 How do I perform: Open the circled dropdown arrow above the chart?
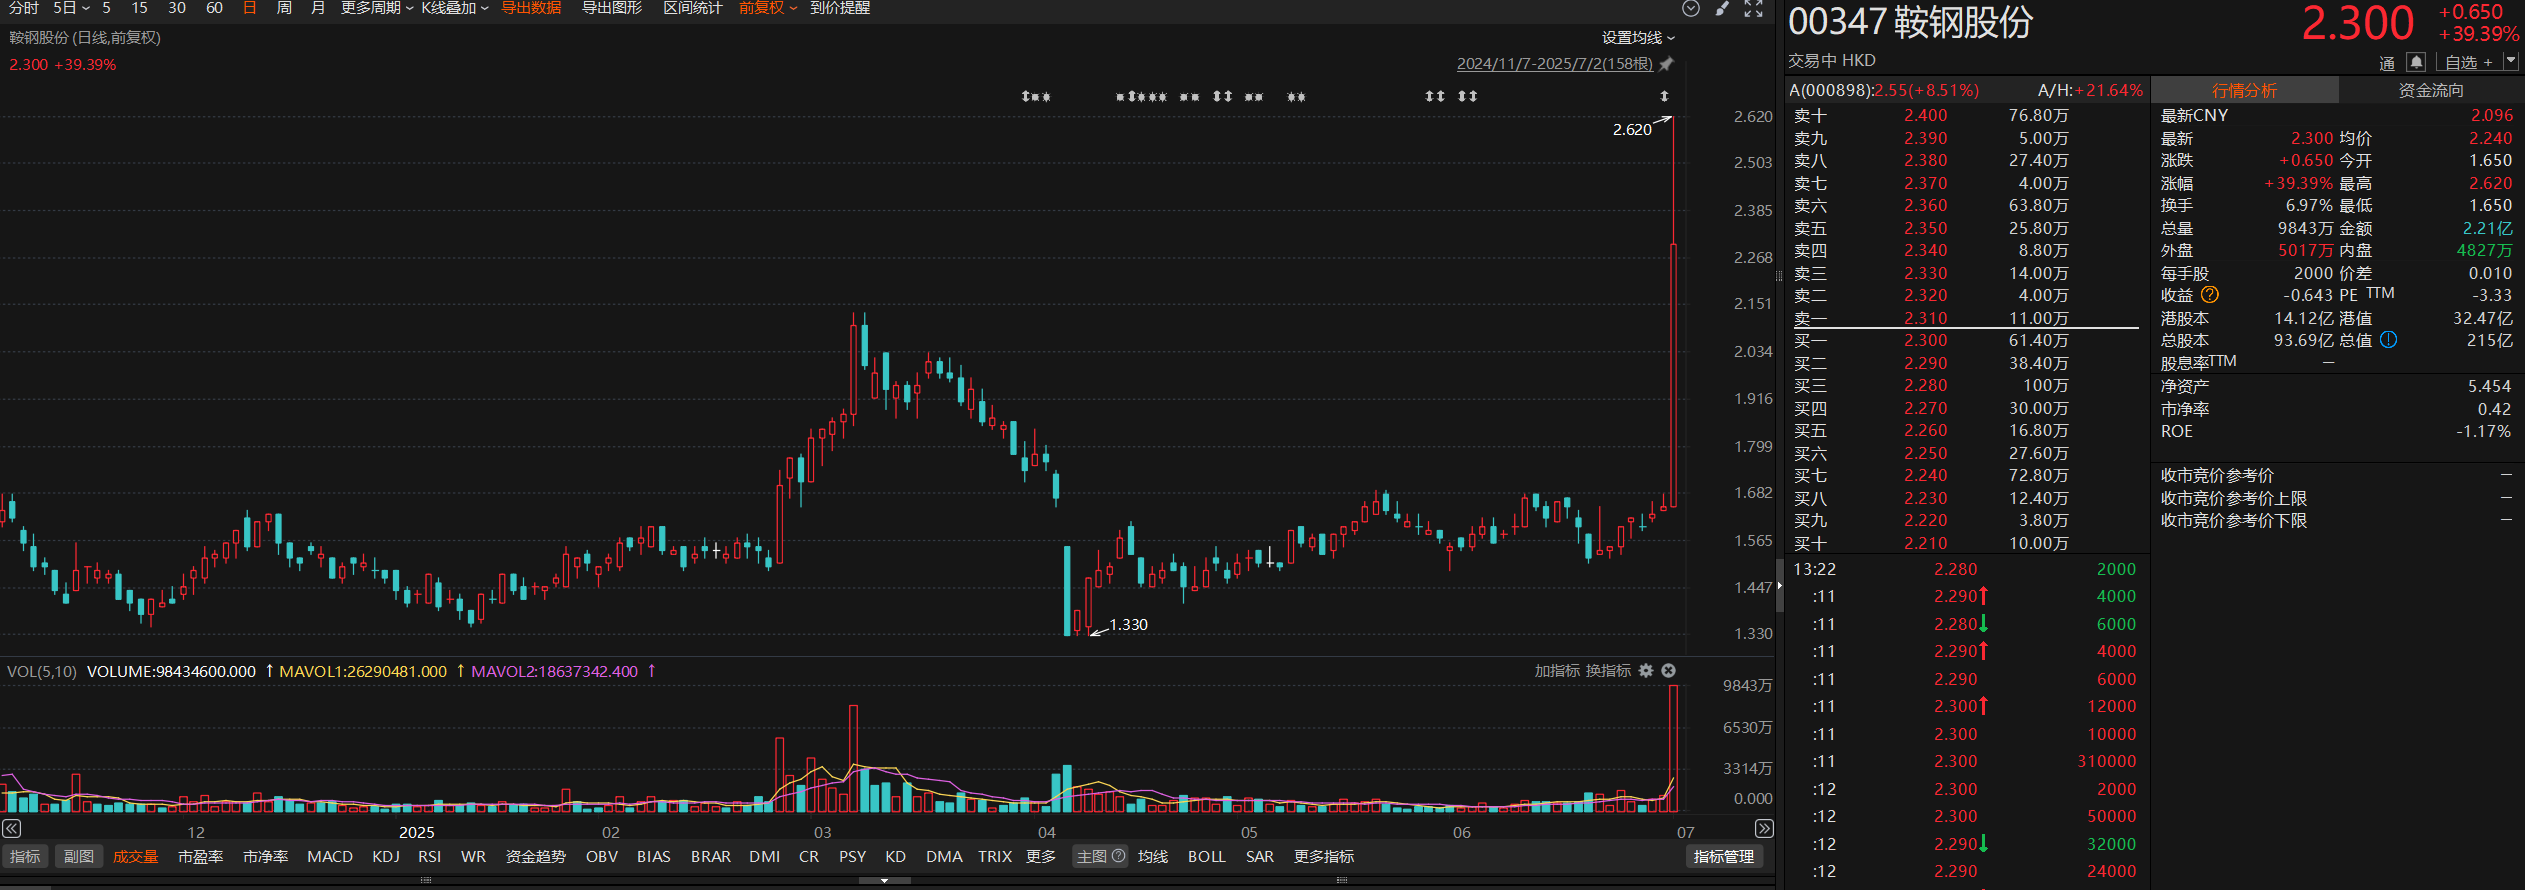click(x=1691, y=8)
